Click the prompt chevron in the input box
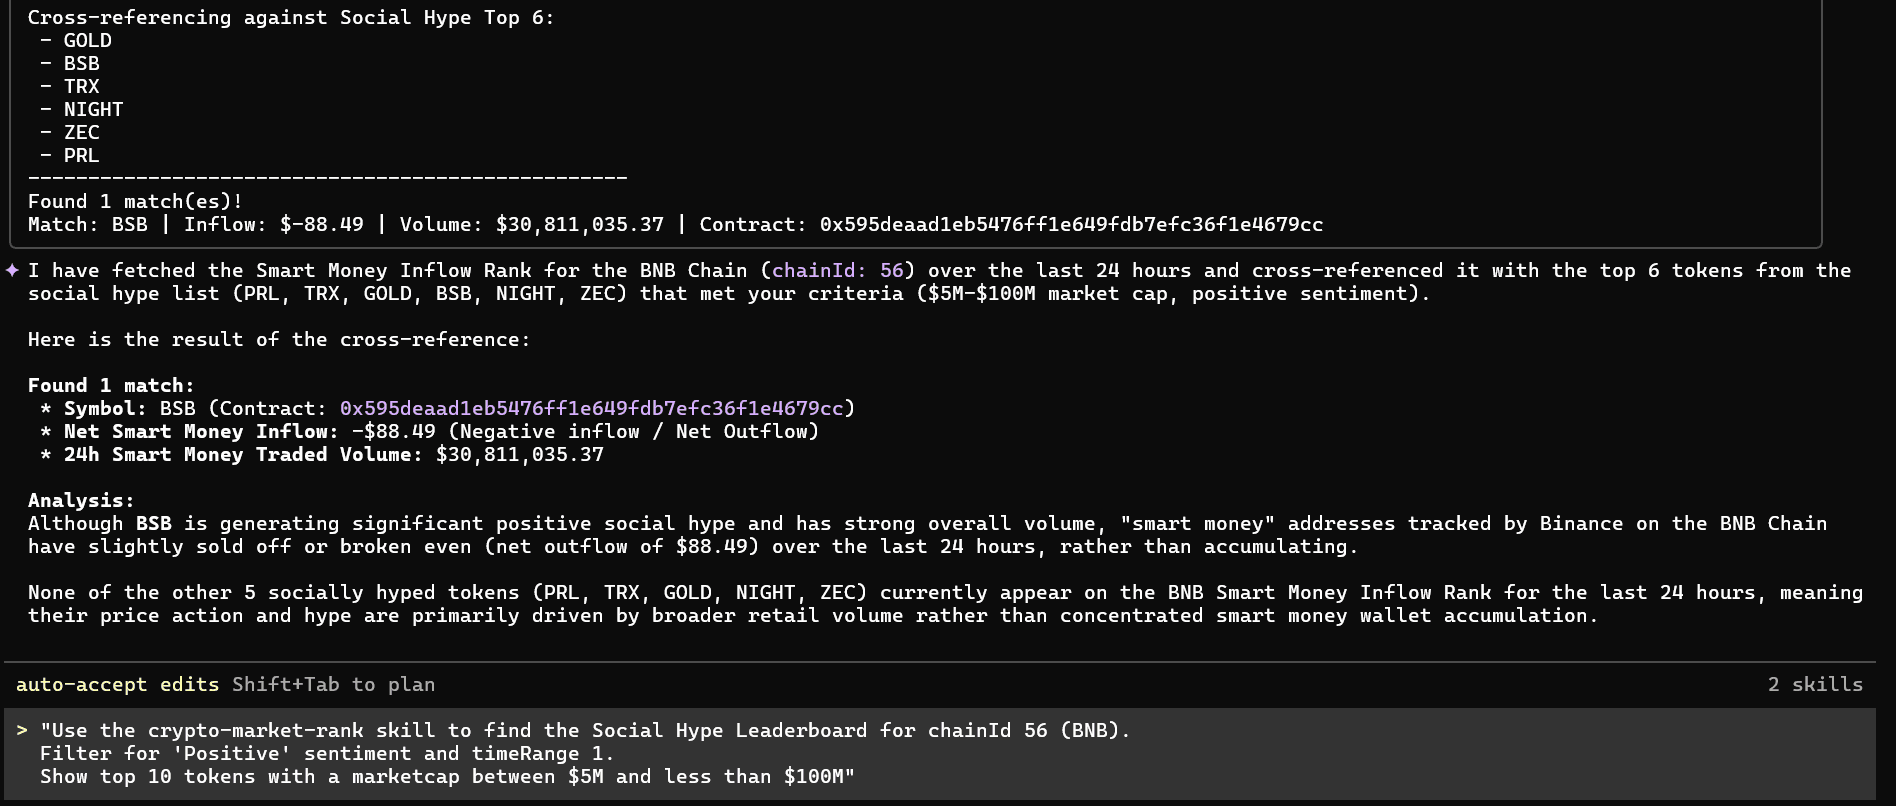 (22, 731)
